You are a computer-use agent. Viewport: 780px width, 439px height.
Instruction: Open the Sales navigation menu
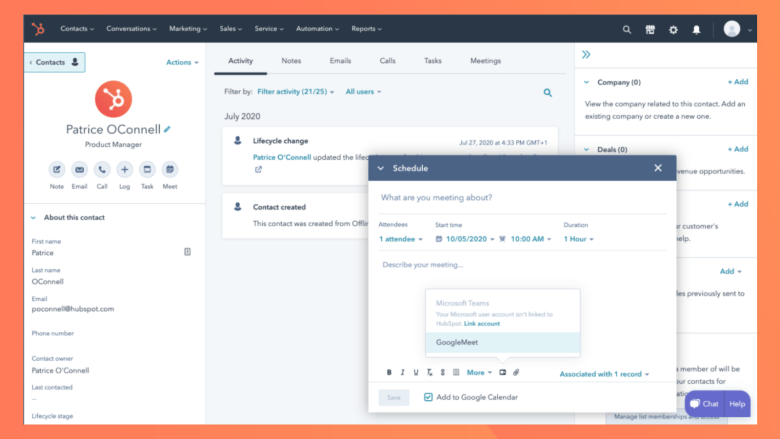pos(231,29)
